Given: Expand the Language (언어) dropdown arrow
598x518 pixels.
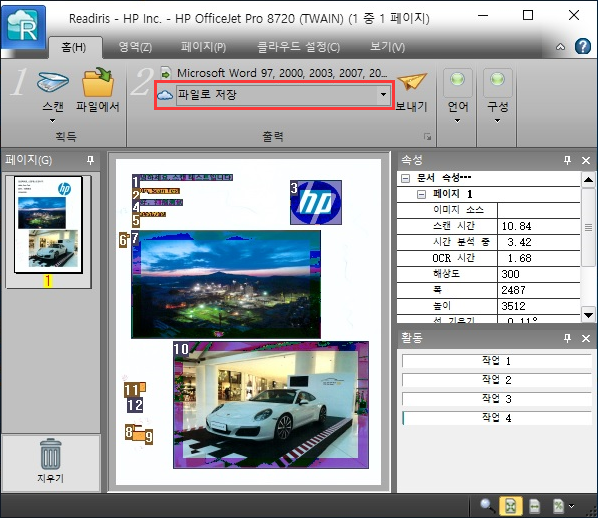Looking at the screenshot, I should click(457, 121).
